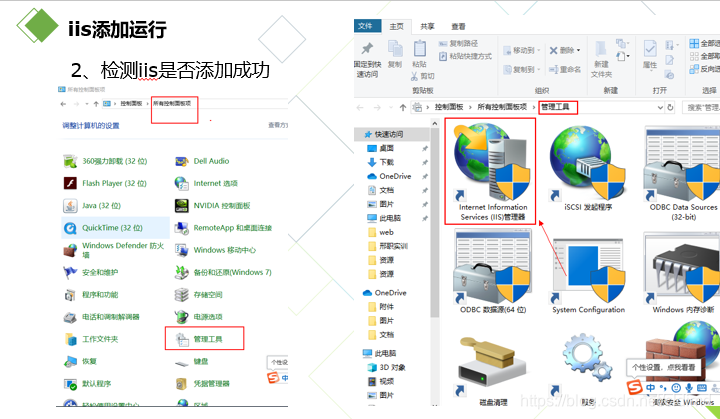Switch to the 共享 ribbon tab

(428, 27)
